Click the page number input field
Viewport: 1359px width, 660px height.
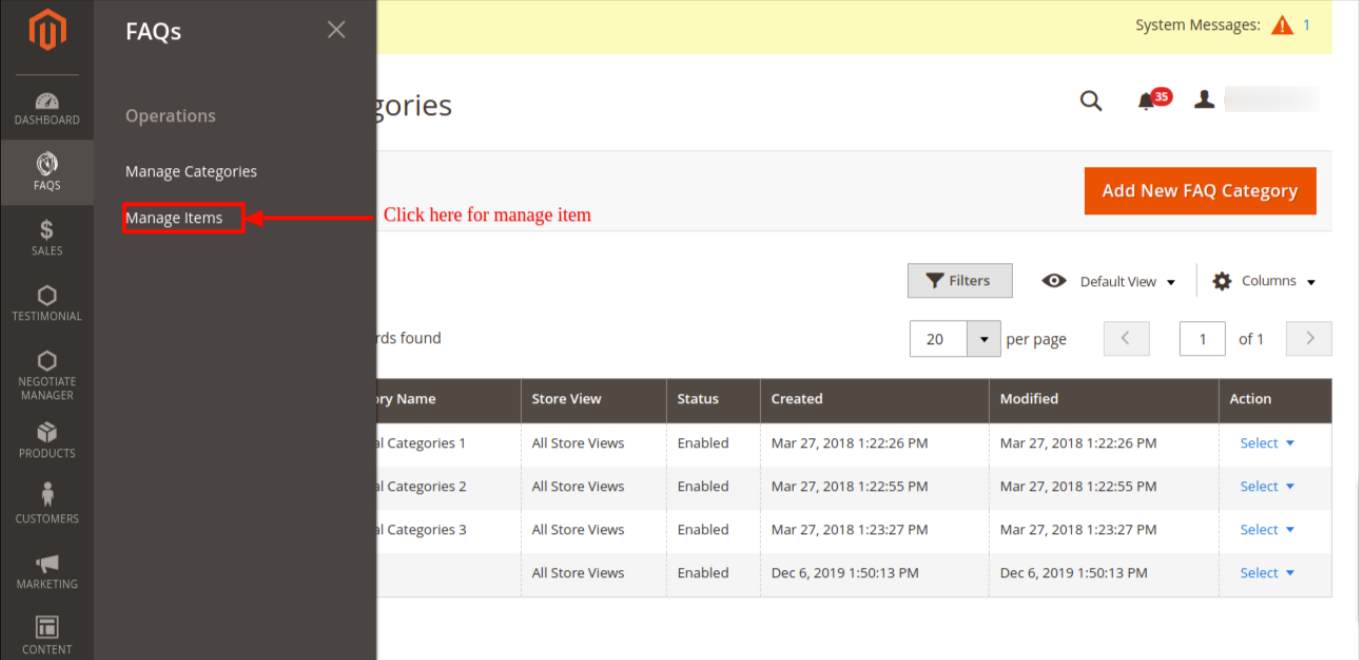[x=1202, y=339]
